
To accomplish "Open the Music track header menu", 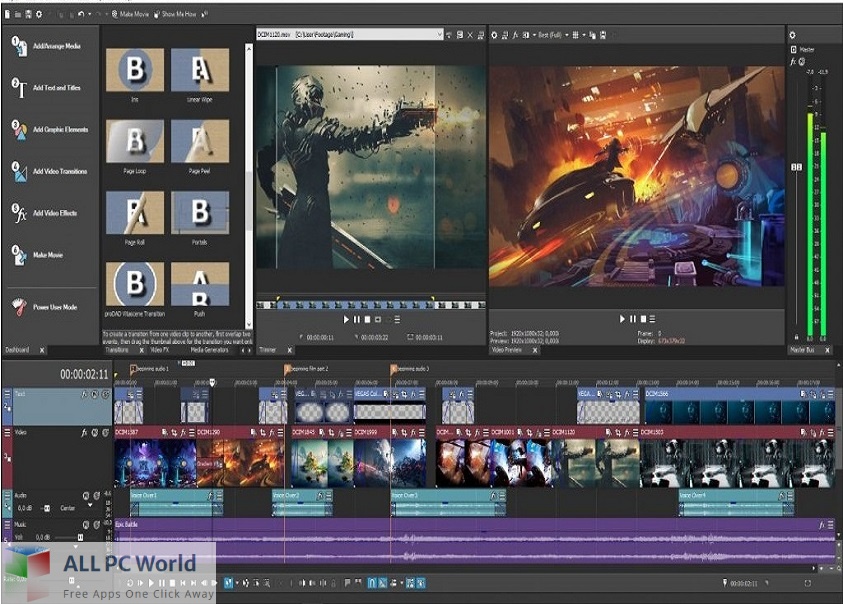I will (7, 523).
